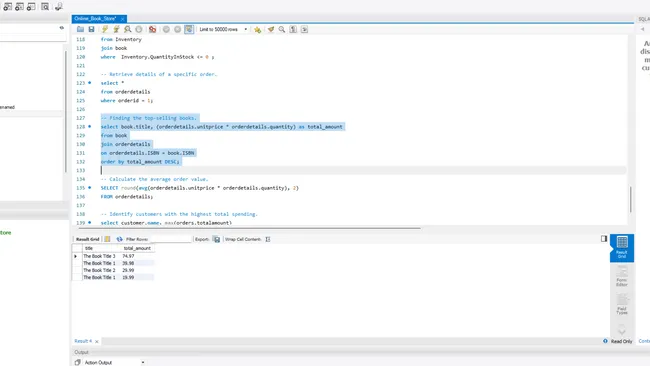
Task: Click the 'Calculate the average order value' comment
Action: [x=154, y=179]
